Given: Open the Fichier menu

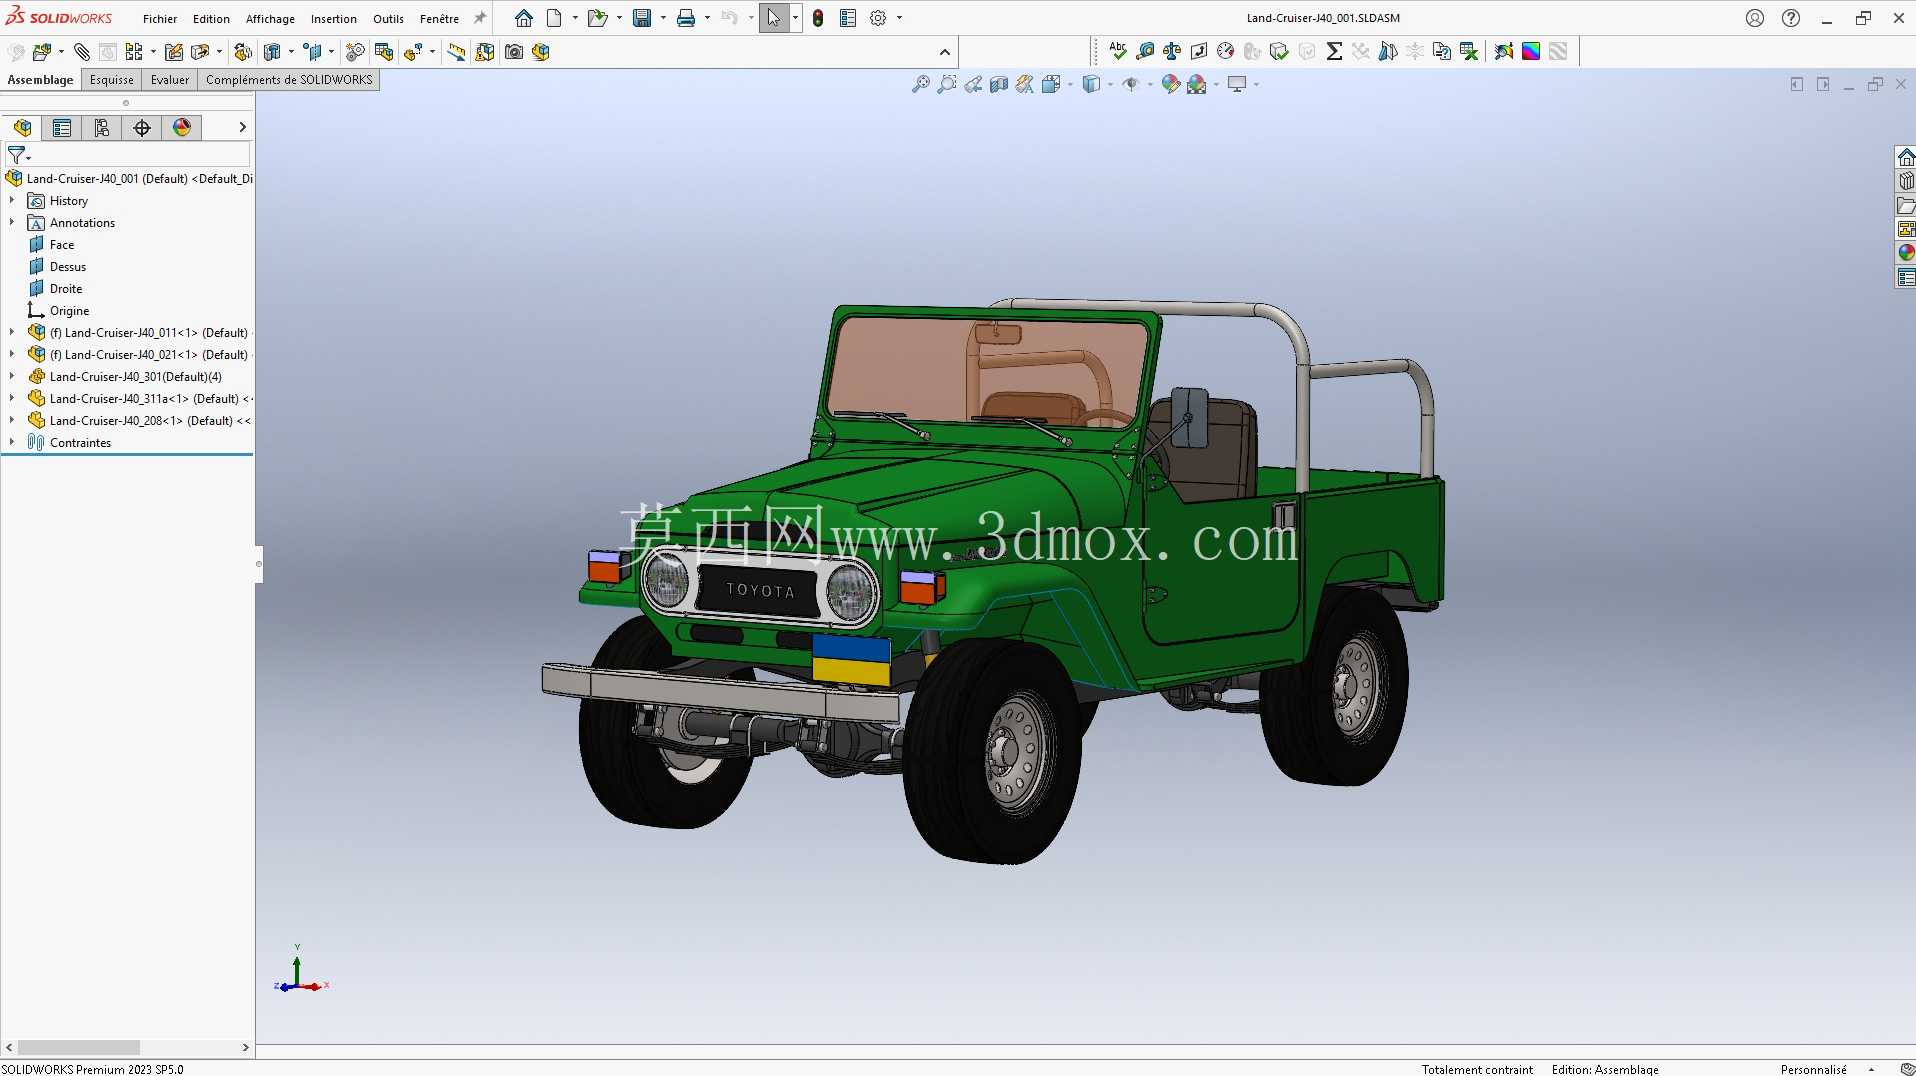Looking at the screenshot, I should point(160,19).
